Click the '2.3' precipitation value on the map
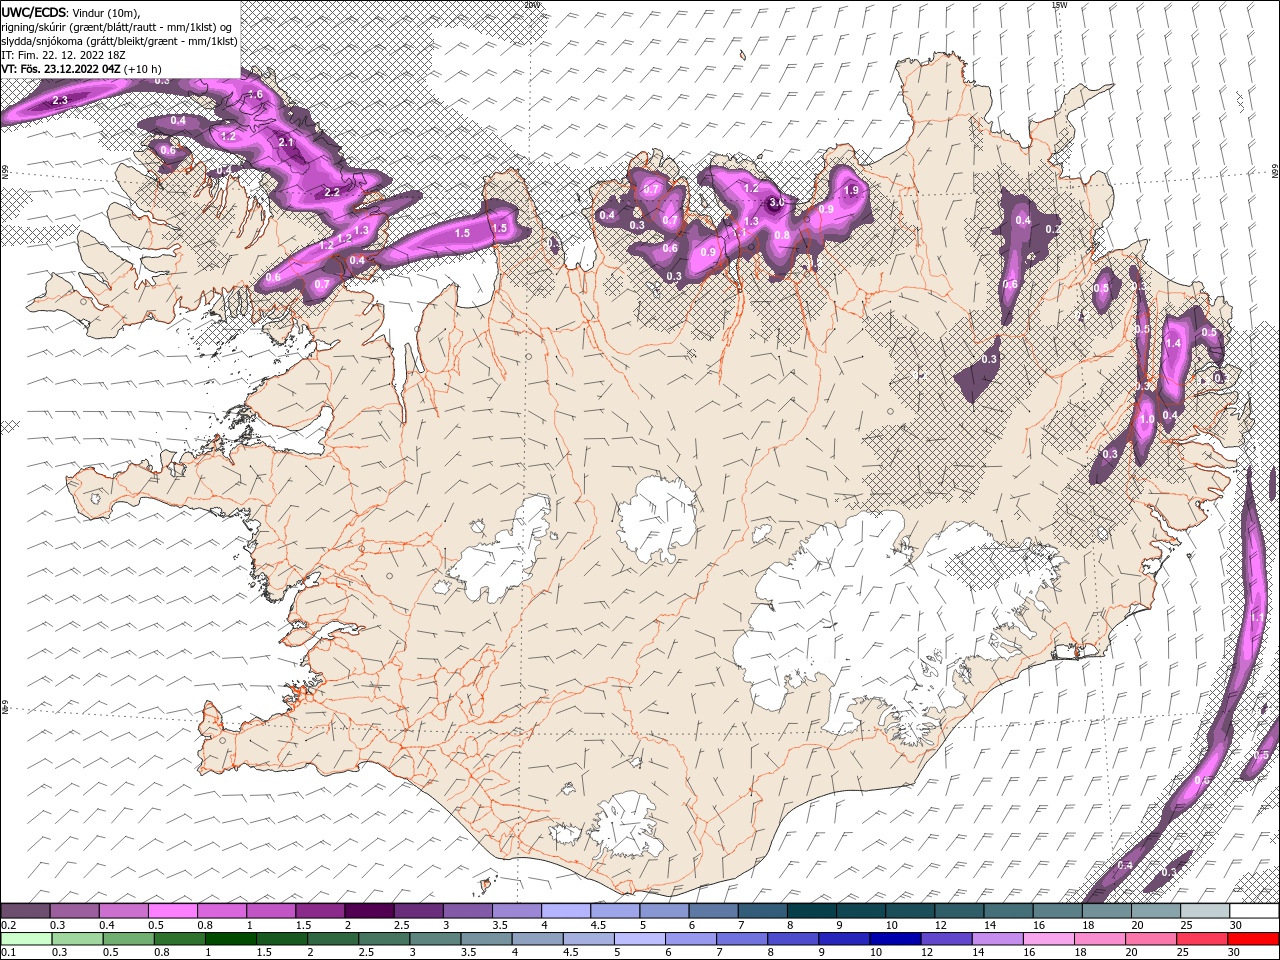1280x960 pixels. coord(60,100)
